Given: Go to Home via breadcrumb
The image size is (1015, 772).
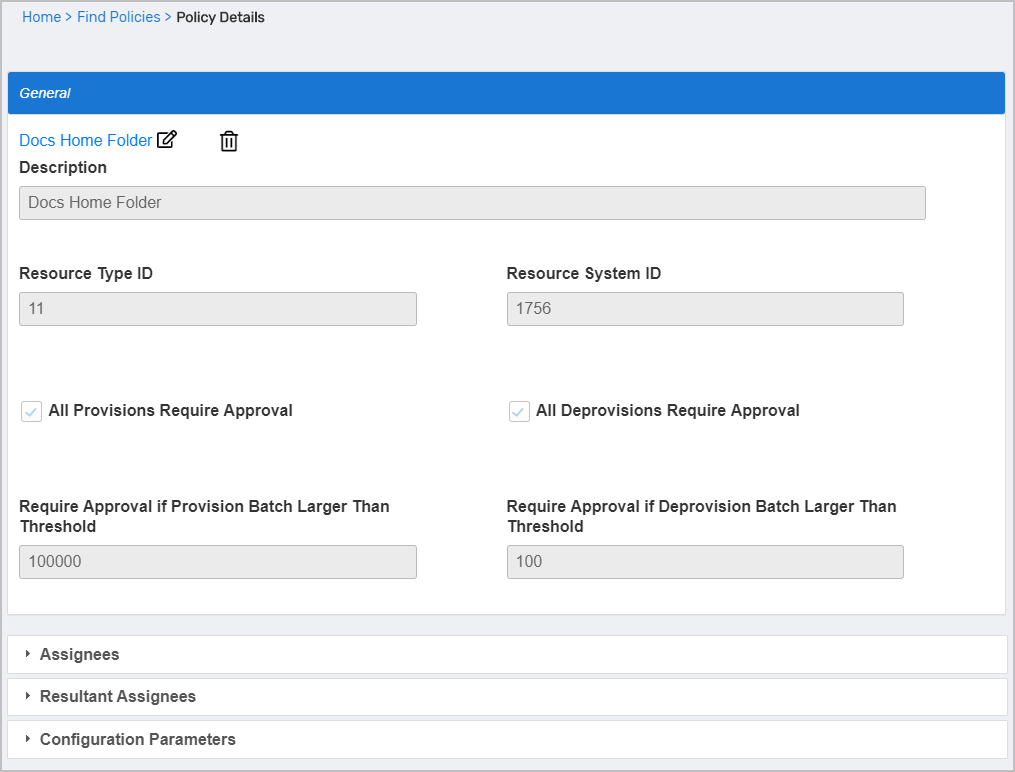Looking at the screenshot, I should tap(41, 17).
